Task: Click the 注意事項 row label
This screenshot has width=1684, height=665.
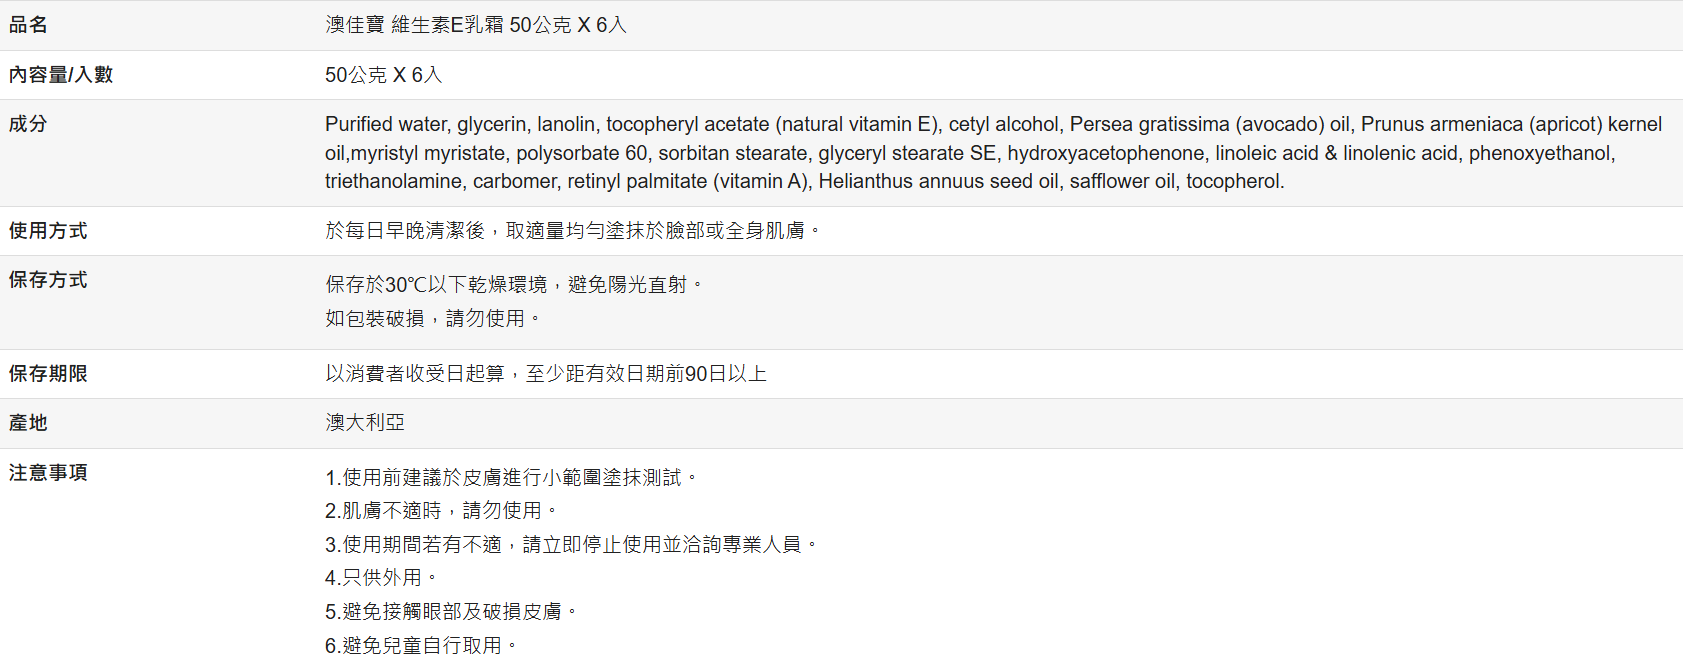Action: [x=48, y=473]
